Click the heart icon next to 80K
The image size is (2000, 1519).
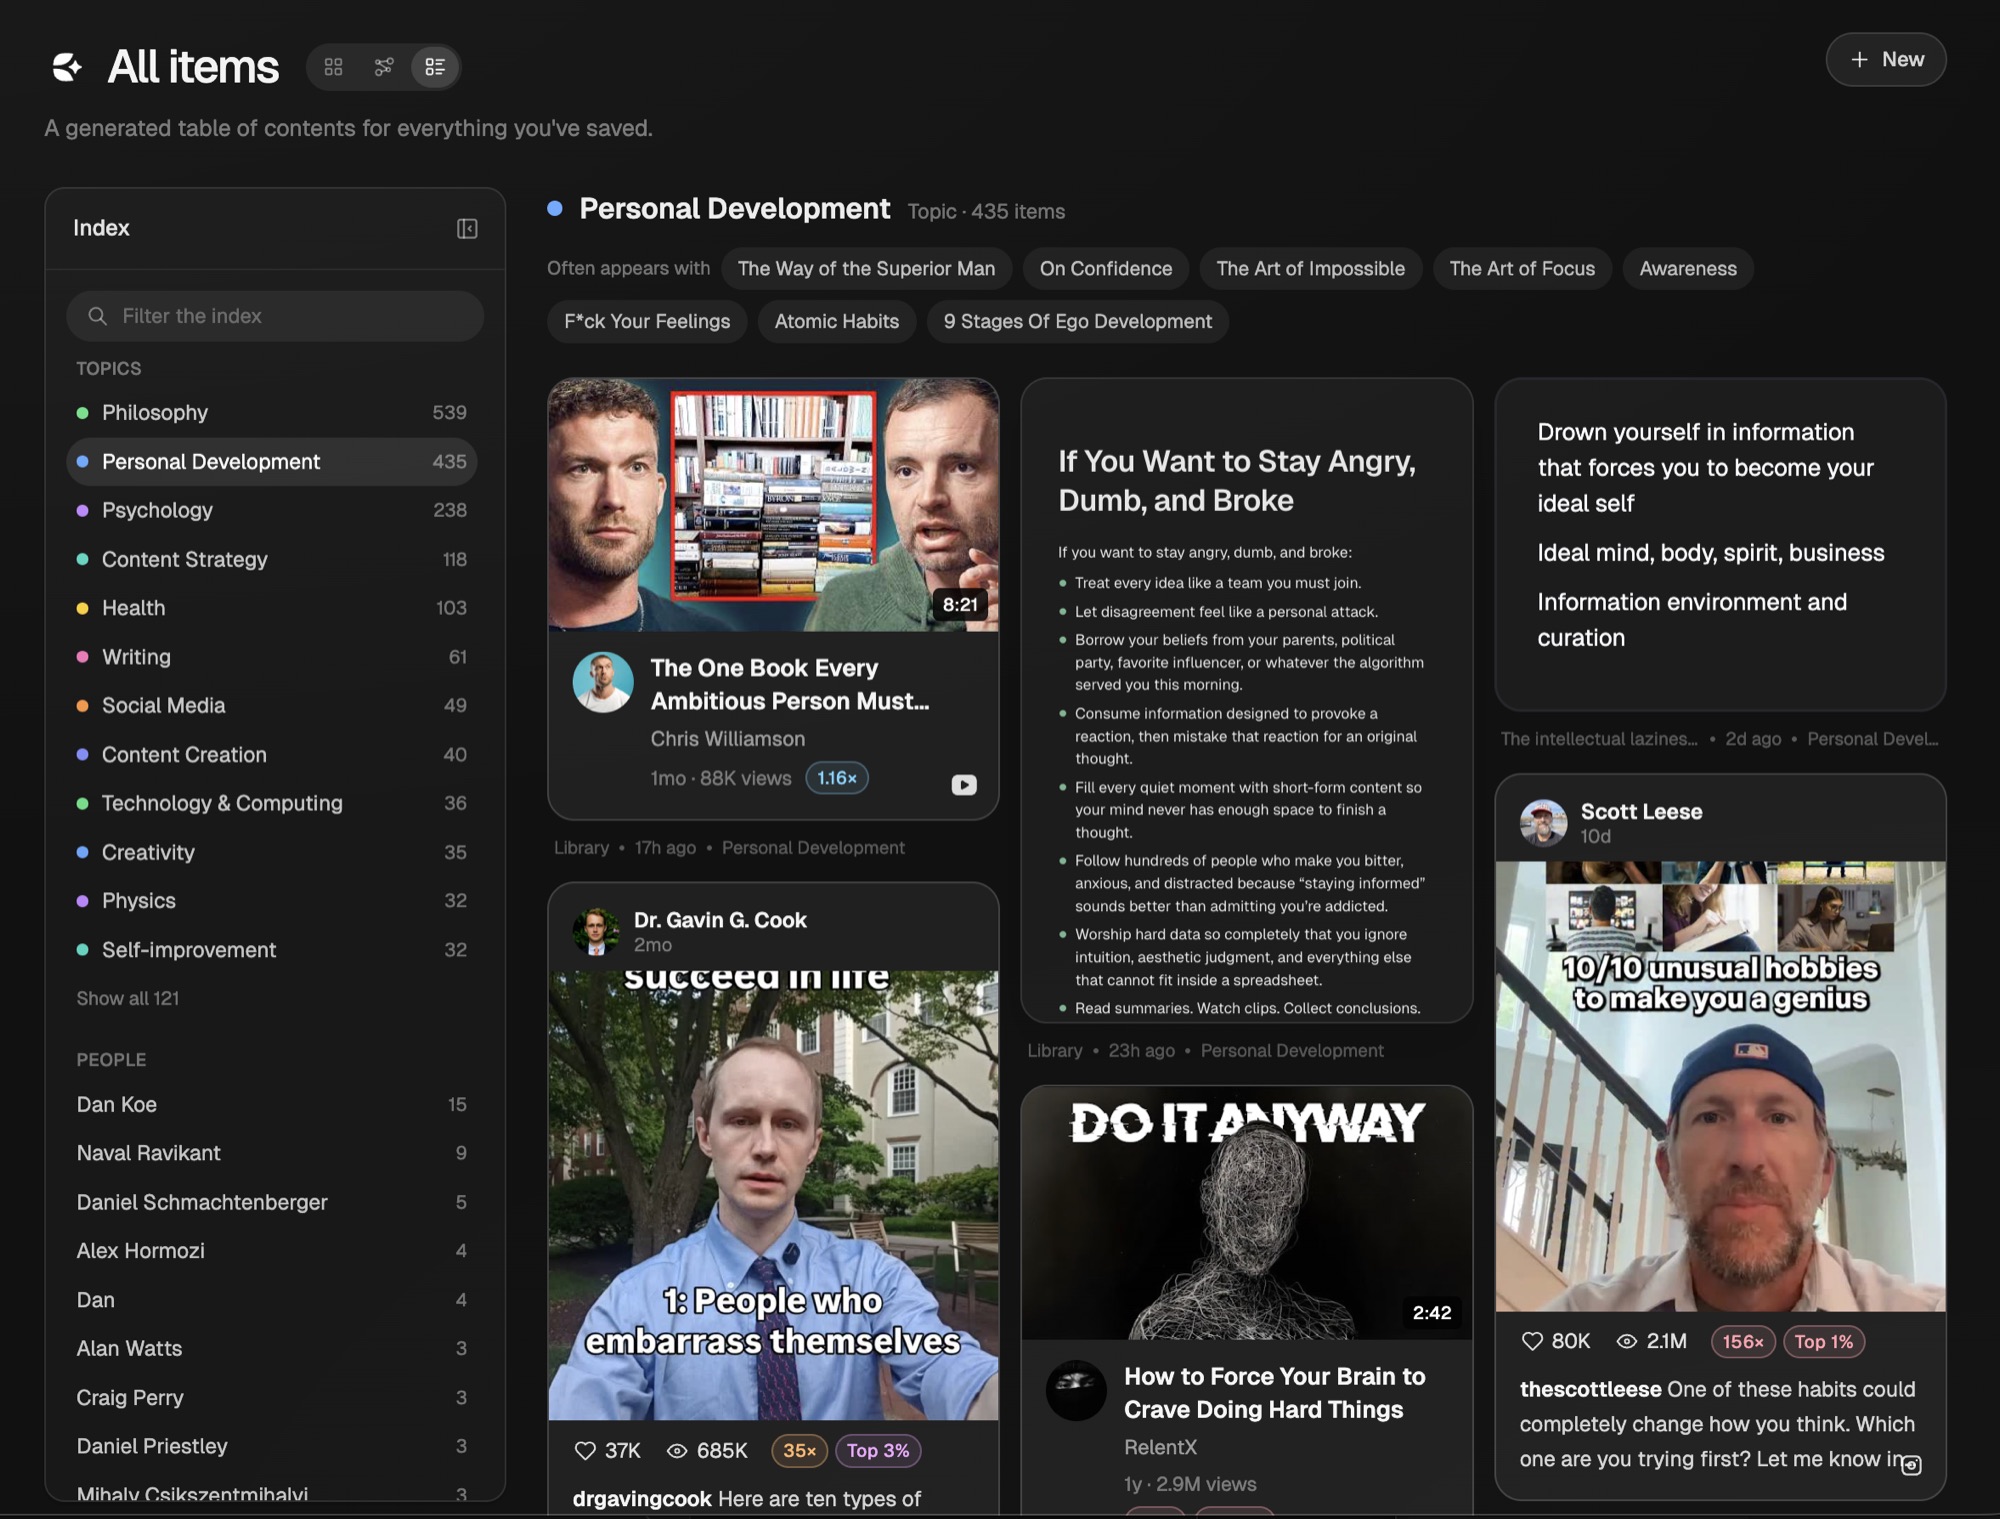[x=1532, y=1342]
